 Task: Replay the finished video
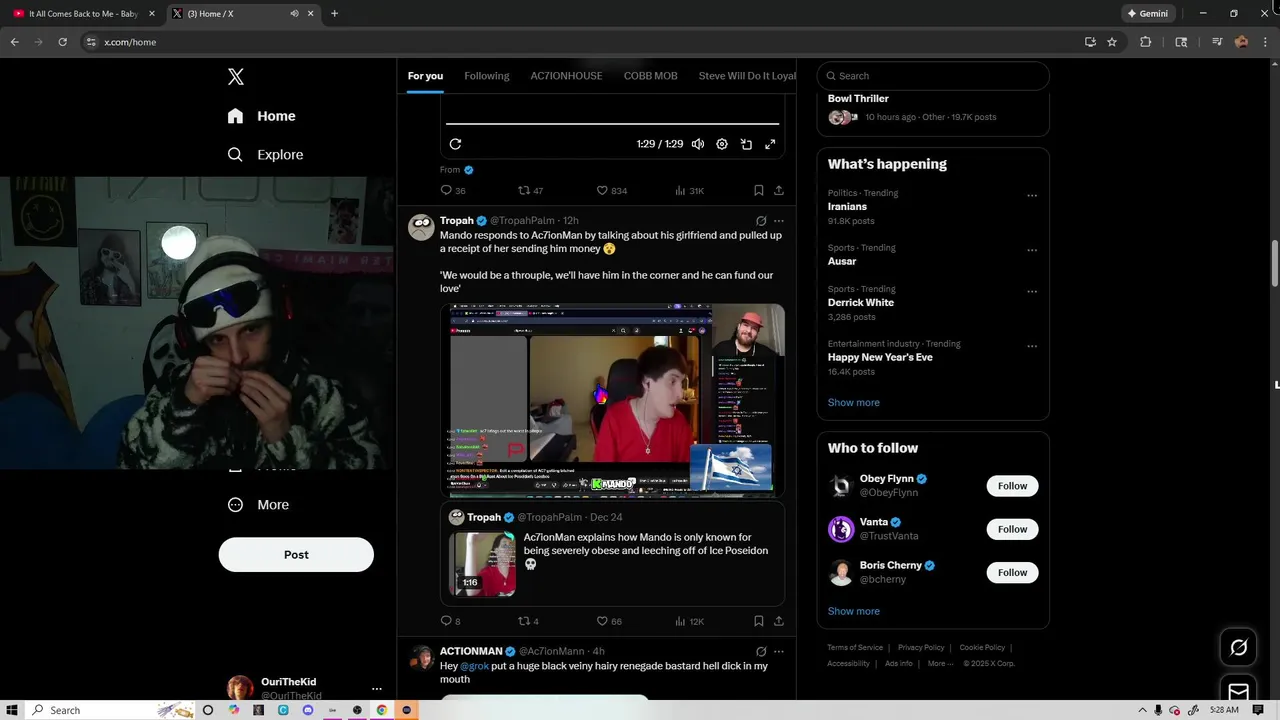point(455,144)
